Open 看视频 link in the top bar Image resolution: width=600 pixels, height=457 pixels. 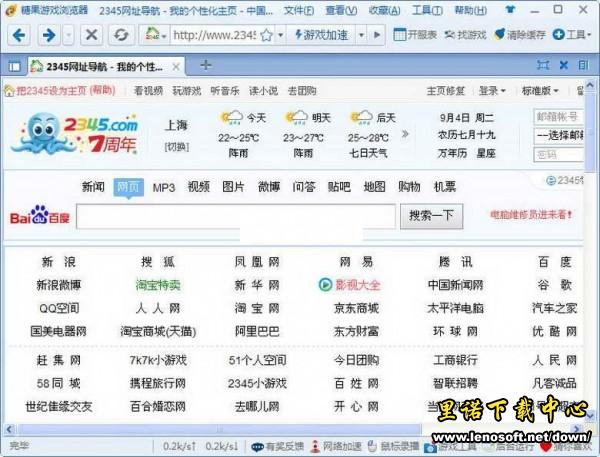coord(148,91)
